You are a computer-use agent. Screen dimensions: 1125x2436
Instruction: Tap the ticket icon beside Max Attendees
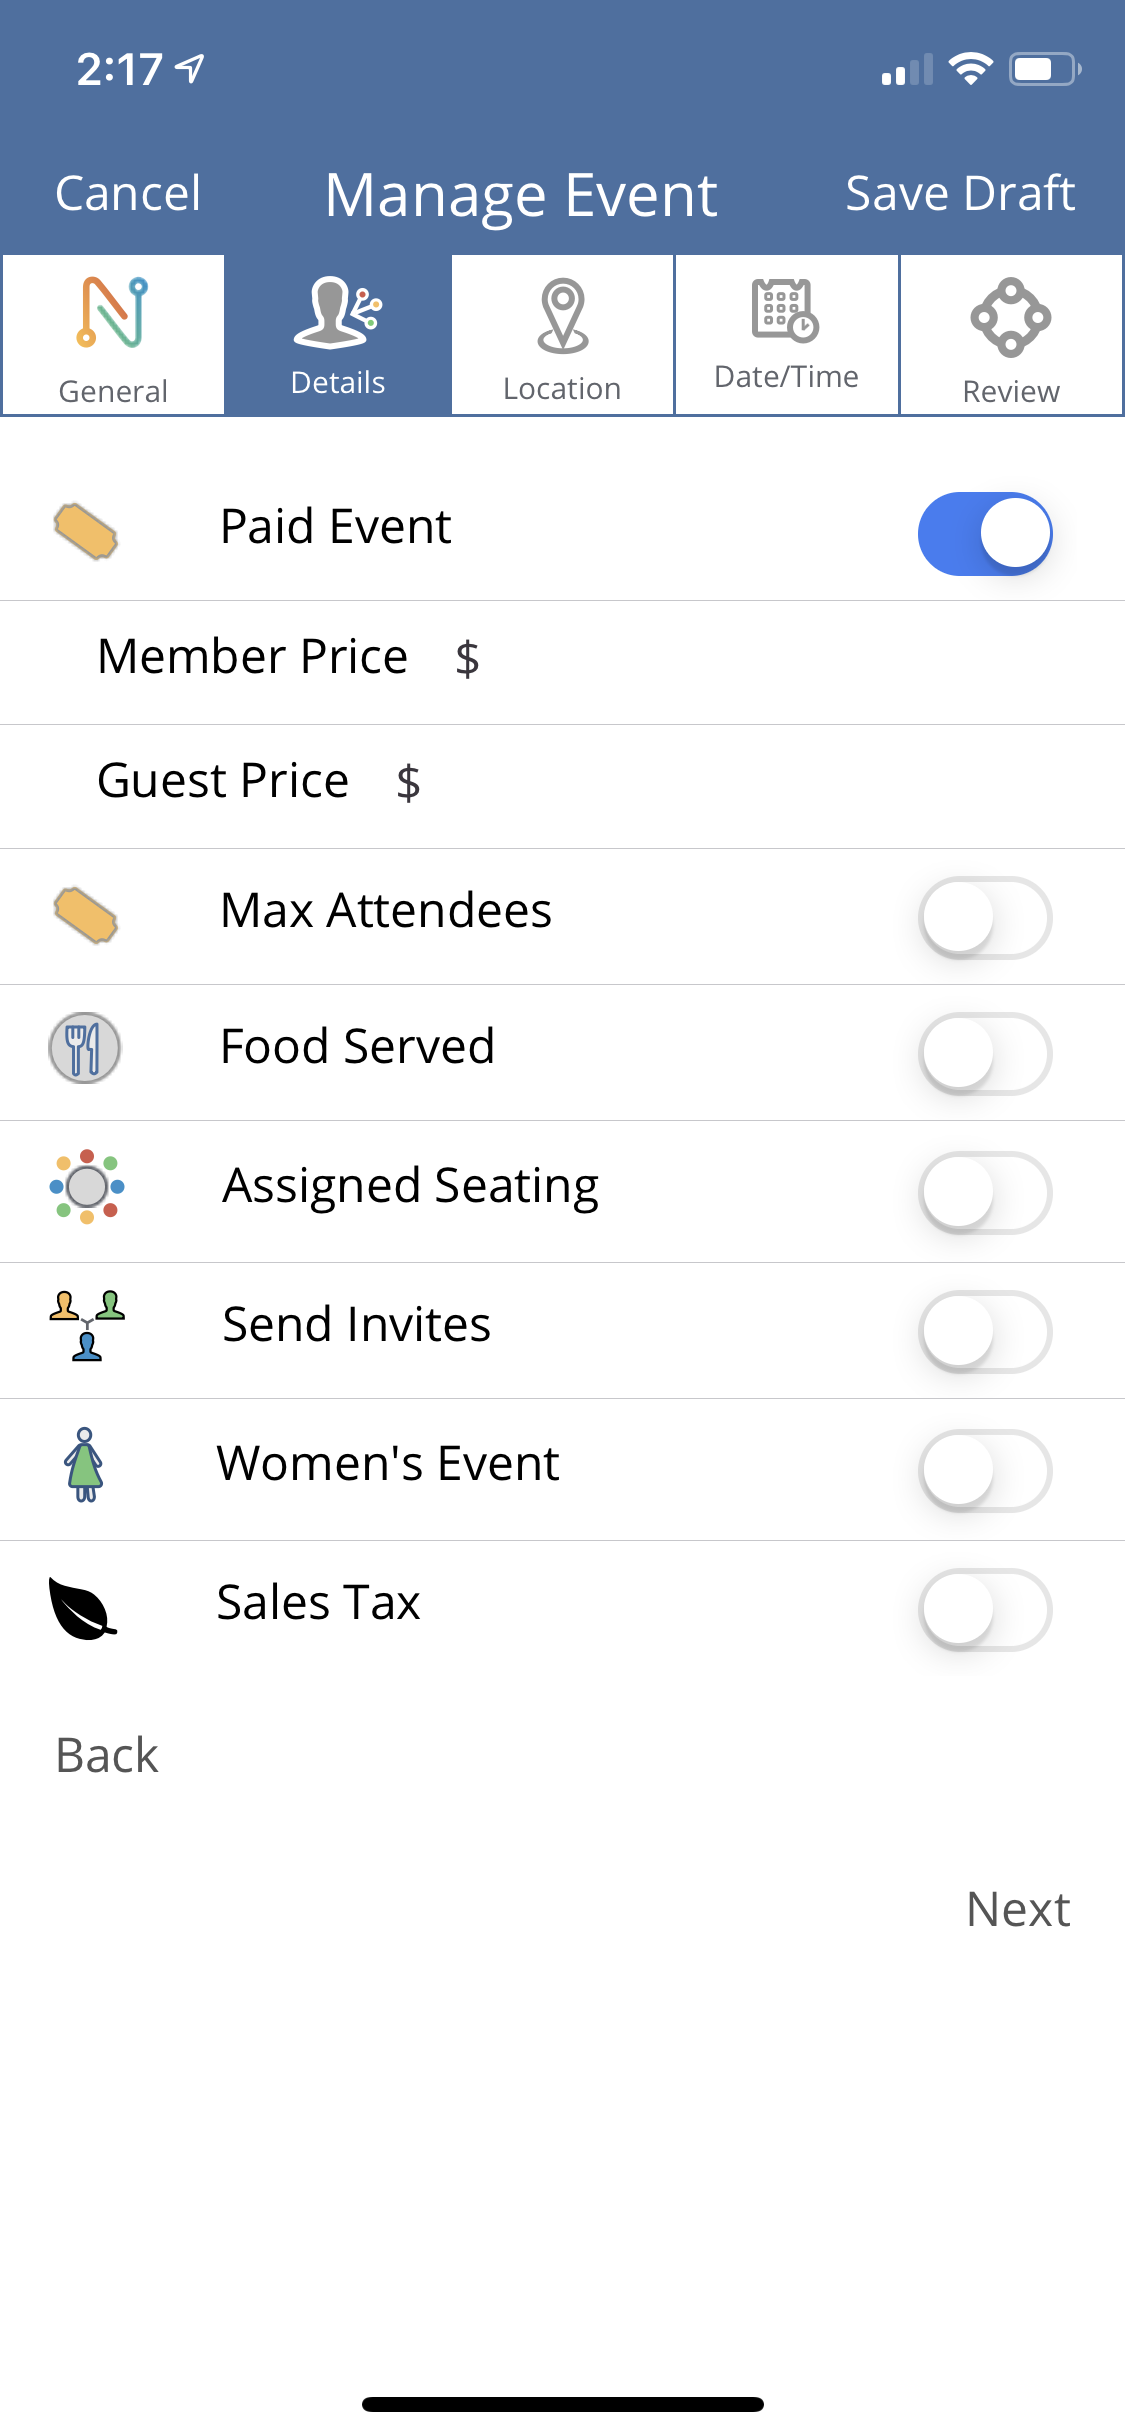pyautogui.click(x=86, y=915)
